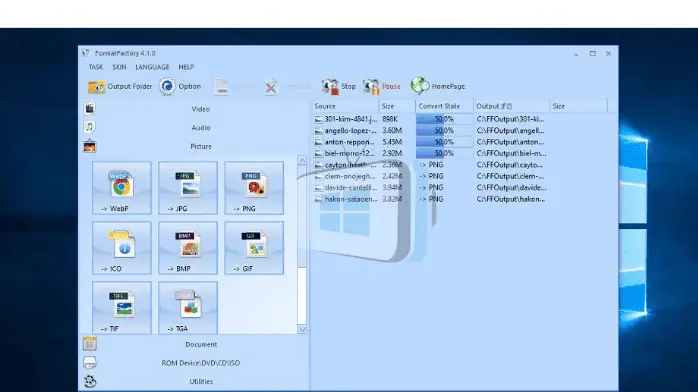Screen dimensions: 698x392
Task: Click the Video film clapper icon
Action: click(x=89, y=108)
